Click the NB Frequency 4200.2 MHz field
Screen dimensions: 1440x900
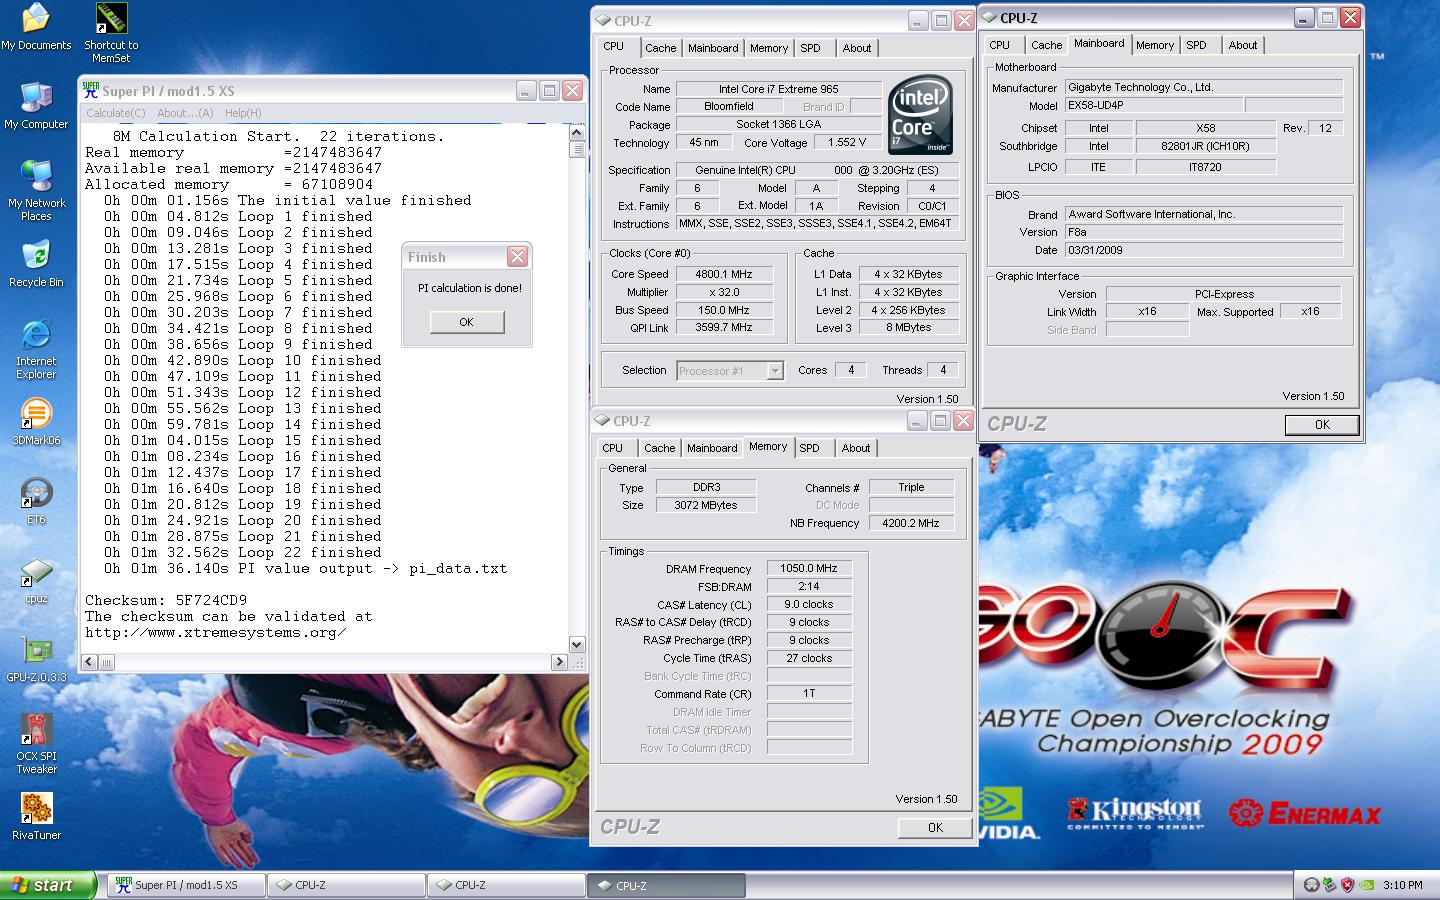911,523
